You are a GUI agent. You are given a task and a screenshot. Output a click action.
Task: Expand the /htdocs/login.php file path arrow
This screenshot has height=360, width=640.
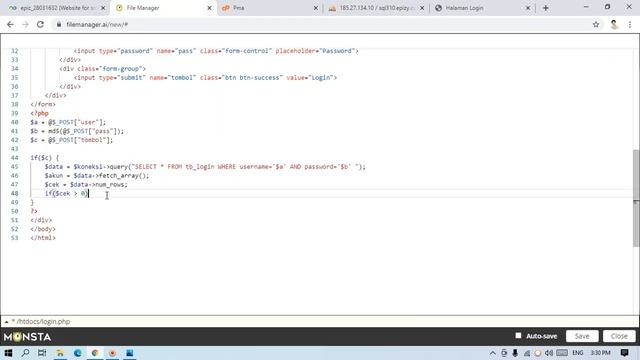pos(6,322)
